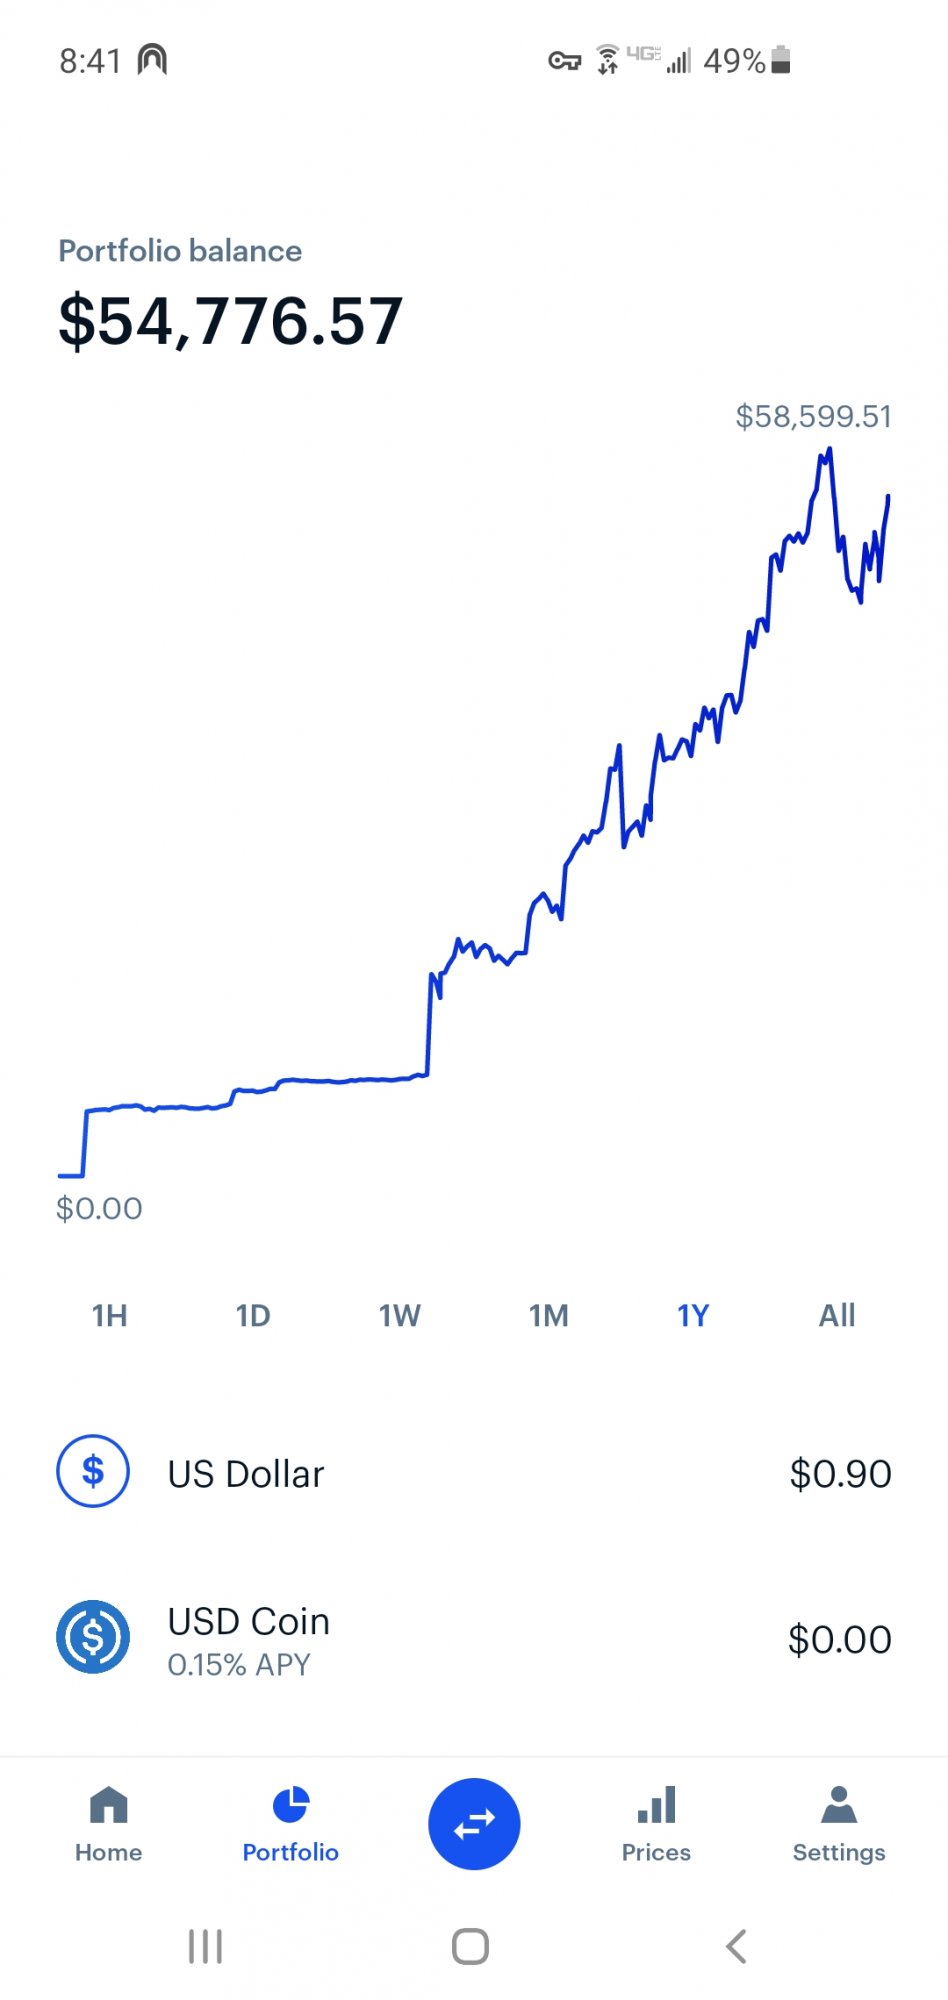Tap the US Dollar currency icon
The height and width of the screenshot is (2000, 948).
click(x=93, y=1471)
